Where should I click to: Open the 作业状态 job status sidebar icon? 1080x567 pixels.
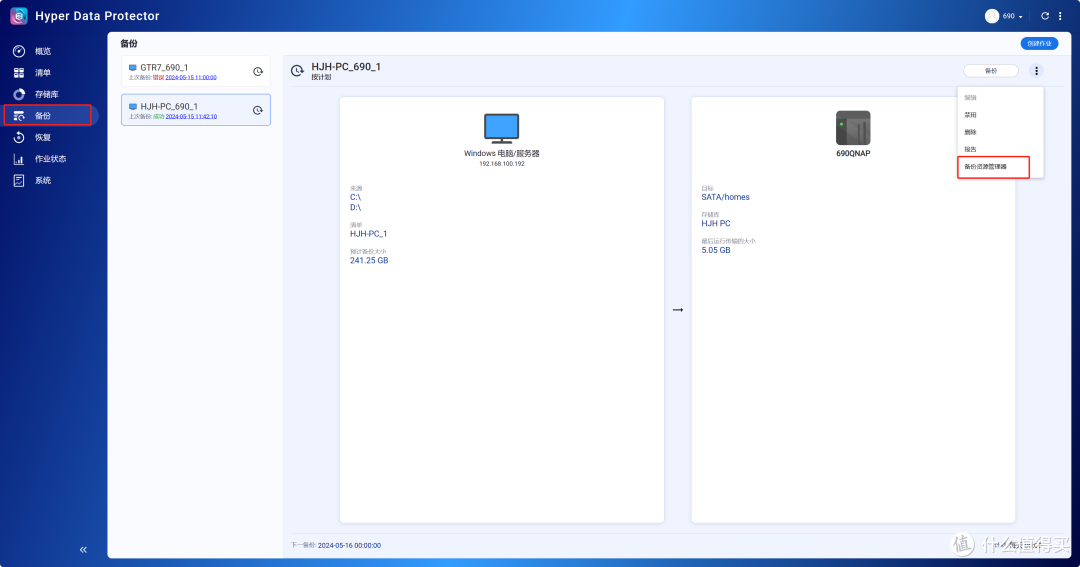coord(19,159)
